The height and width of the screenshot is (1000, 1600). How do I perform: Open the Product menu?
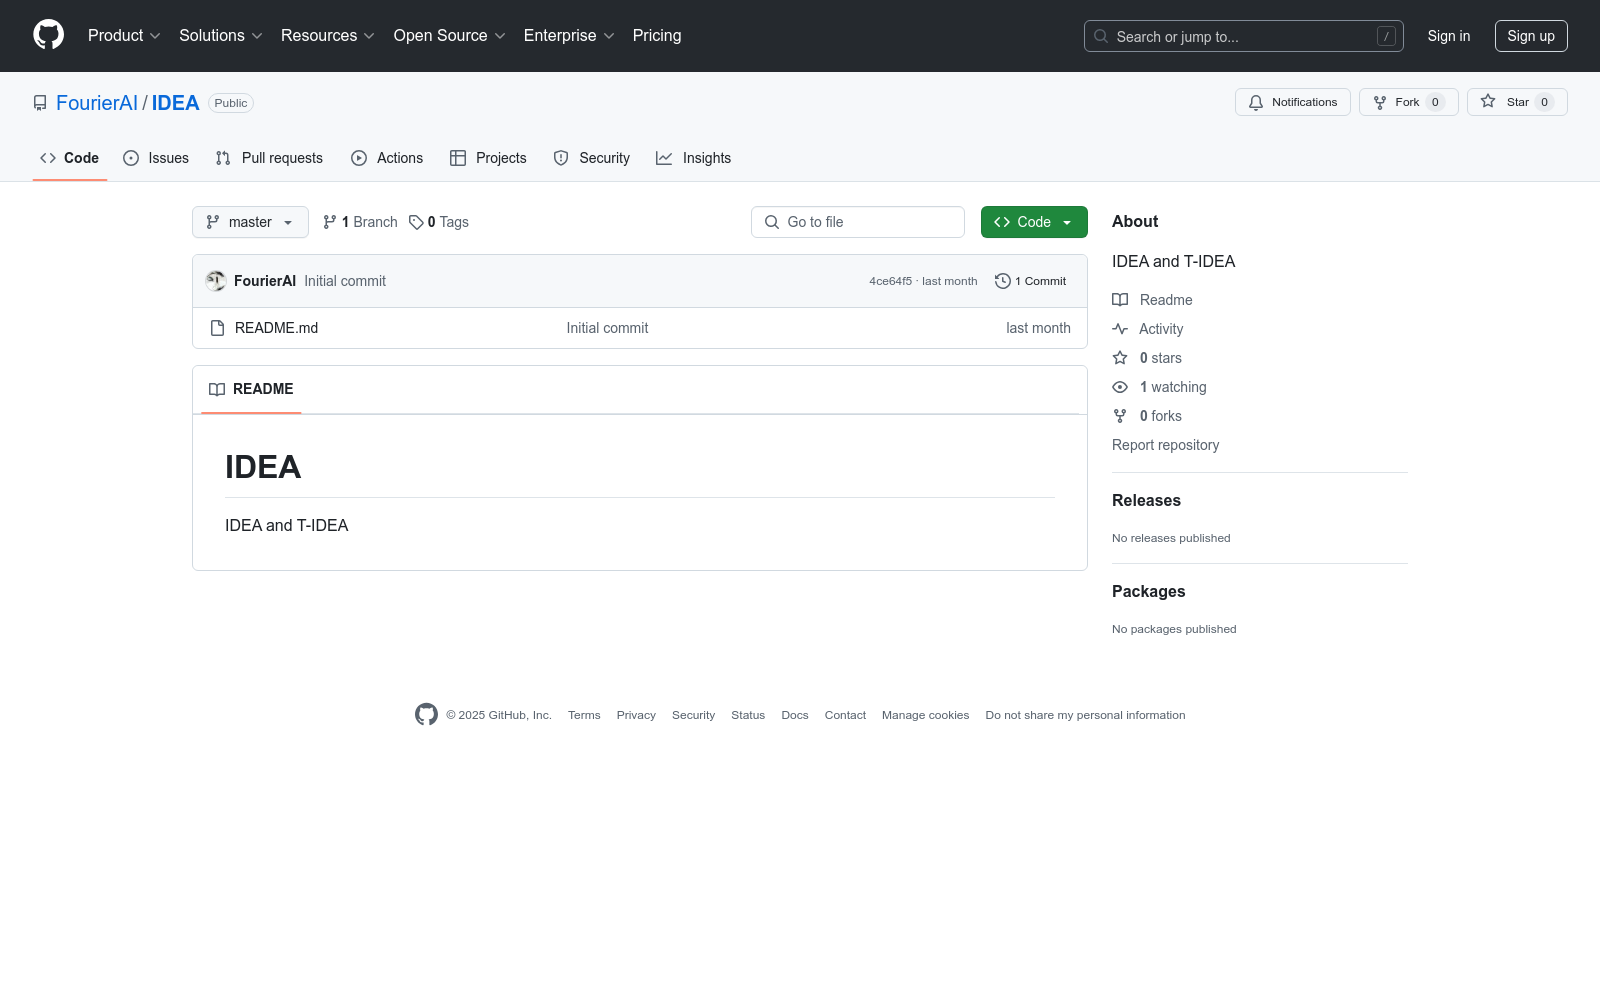[x=124, y=36]
